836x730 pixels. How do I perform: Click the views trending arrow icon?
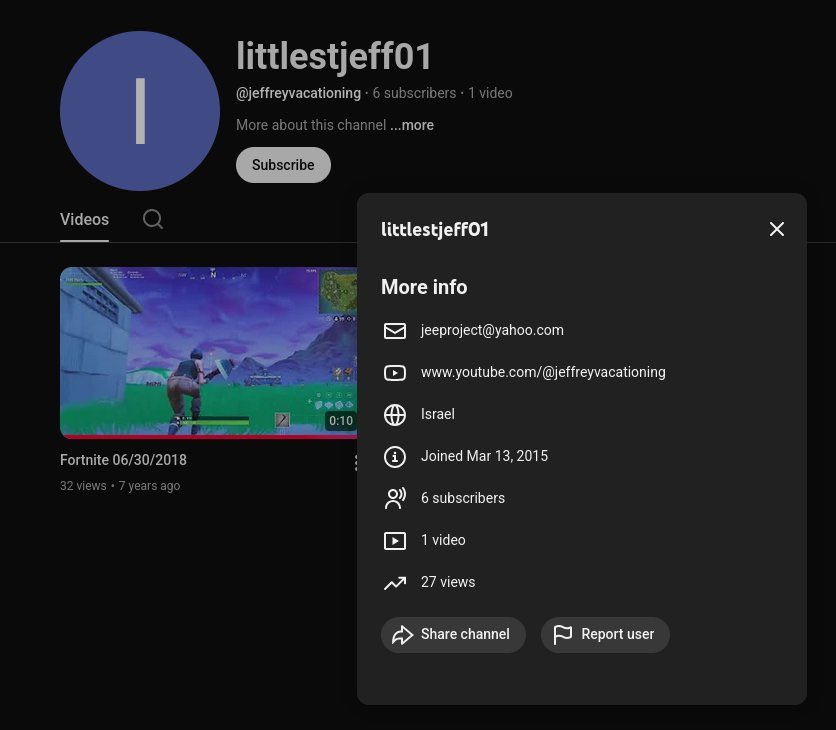click(395, 583)
